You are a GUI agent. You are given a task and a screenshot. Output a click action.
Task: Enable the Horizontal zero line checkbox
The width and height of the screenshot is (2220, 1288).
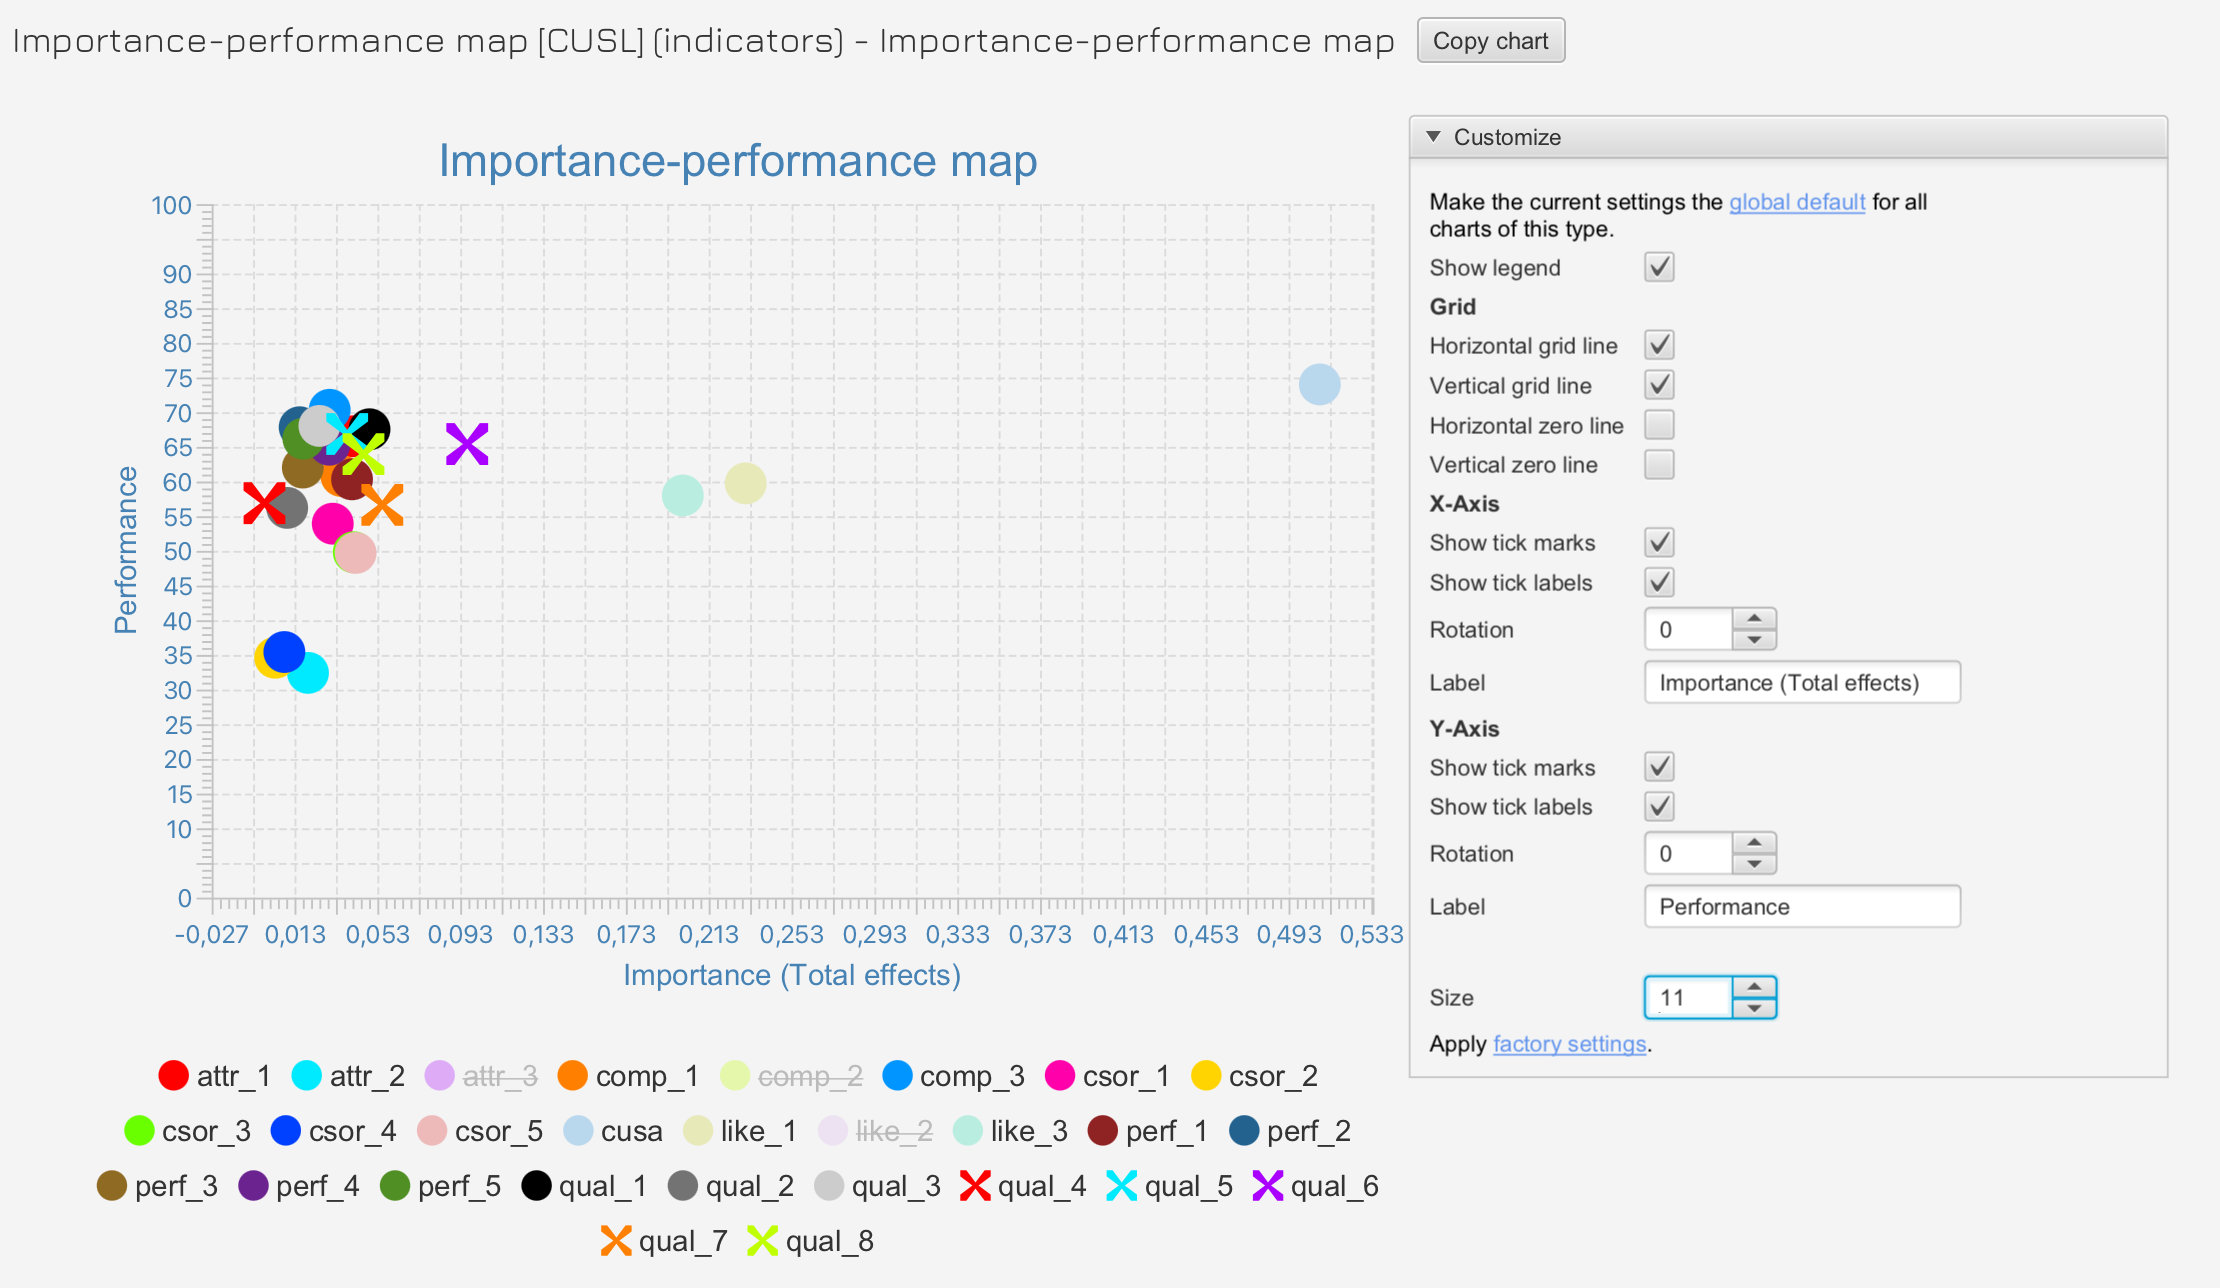[1659, 425]
